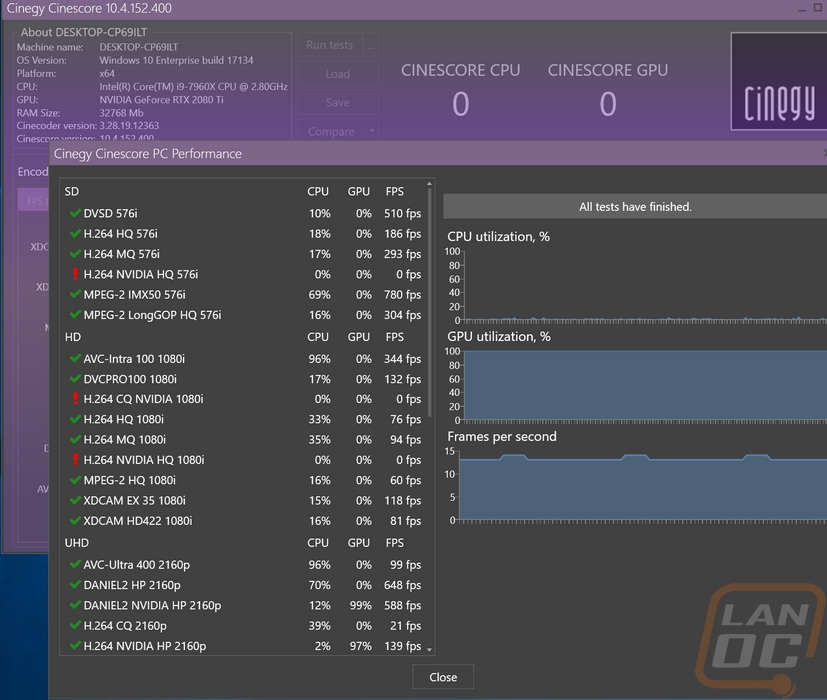Click the scroll down arrow of the results list

[x=429, y=650]
